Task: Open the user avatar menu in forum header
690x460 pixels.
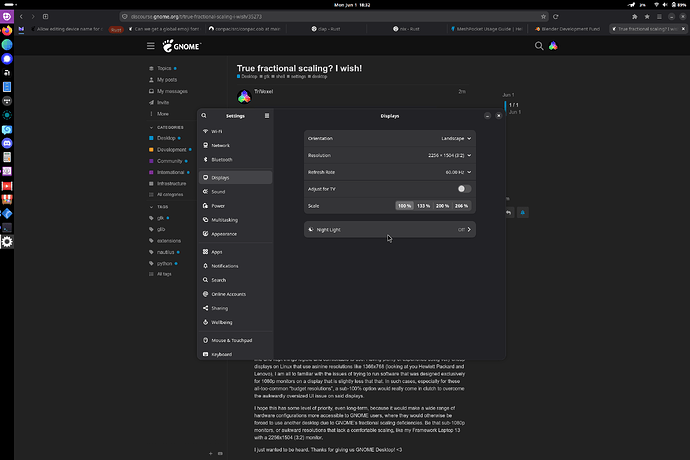Action: (x=553, y=46)
